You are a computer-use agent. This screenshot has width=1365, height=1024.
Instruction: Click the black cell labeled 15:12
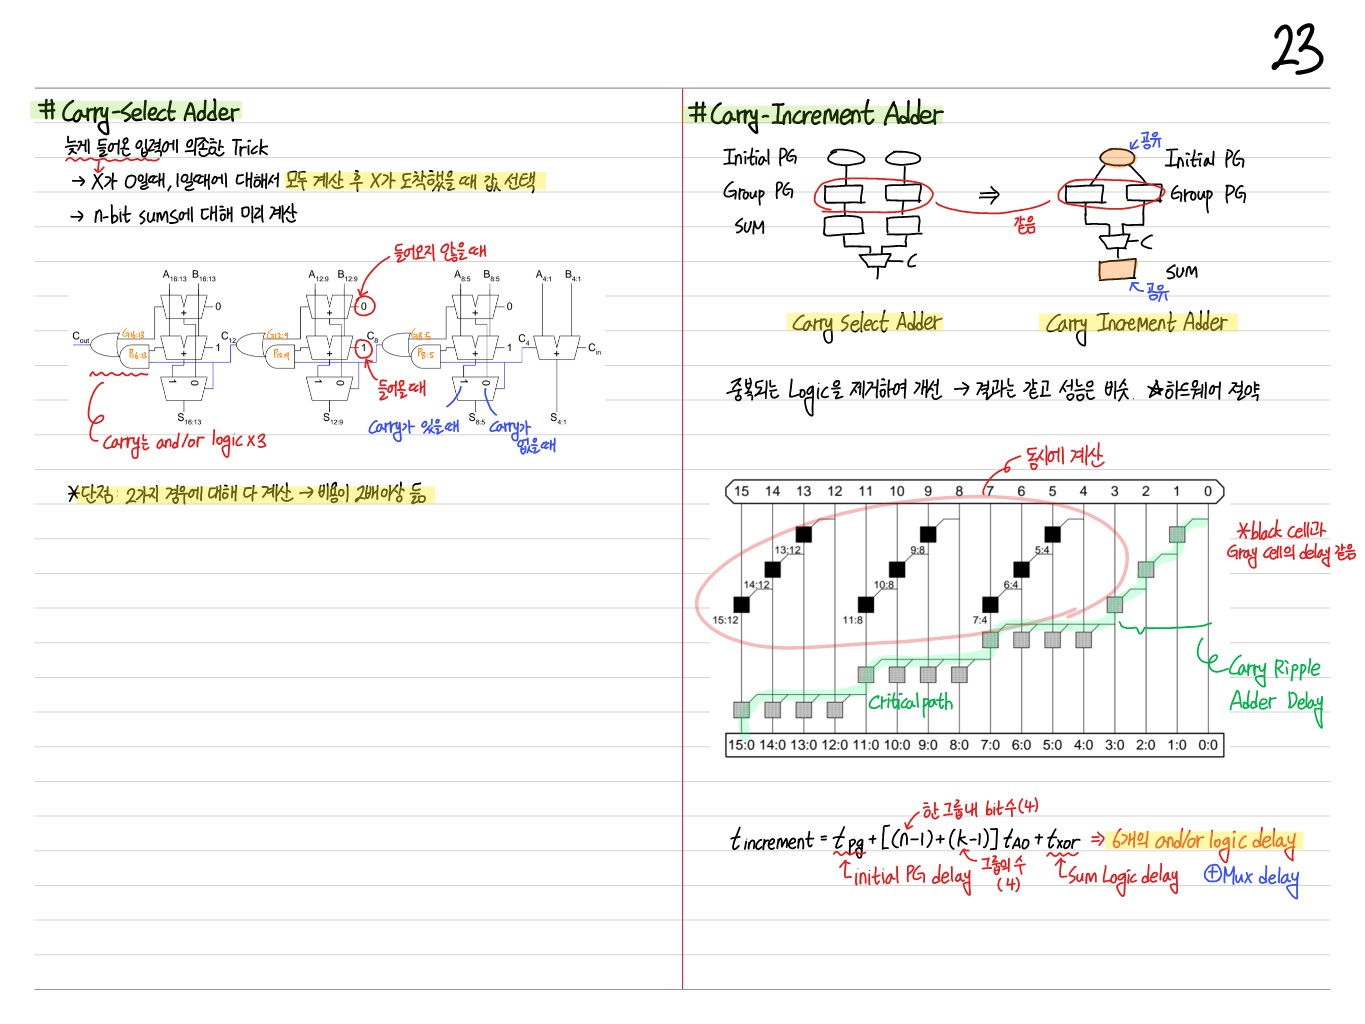(741, 604)
